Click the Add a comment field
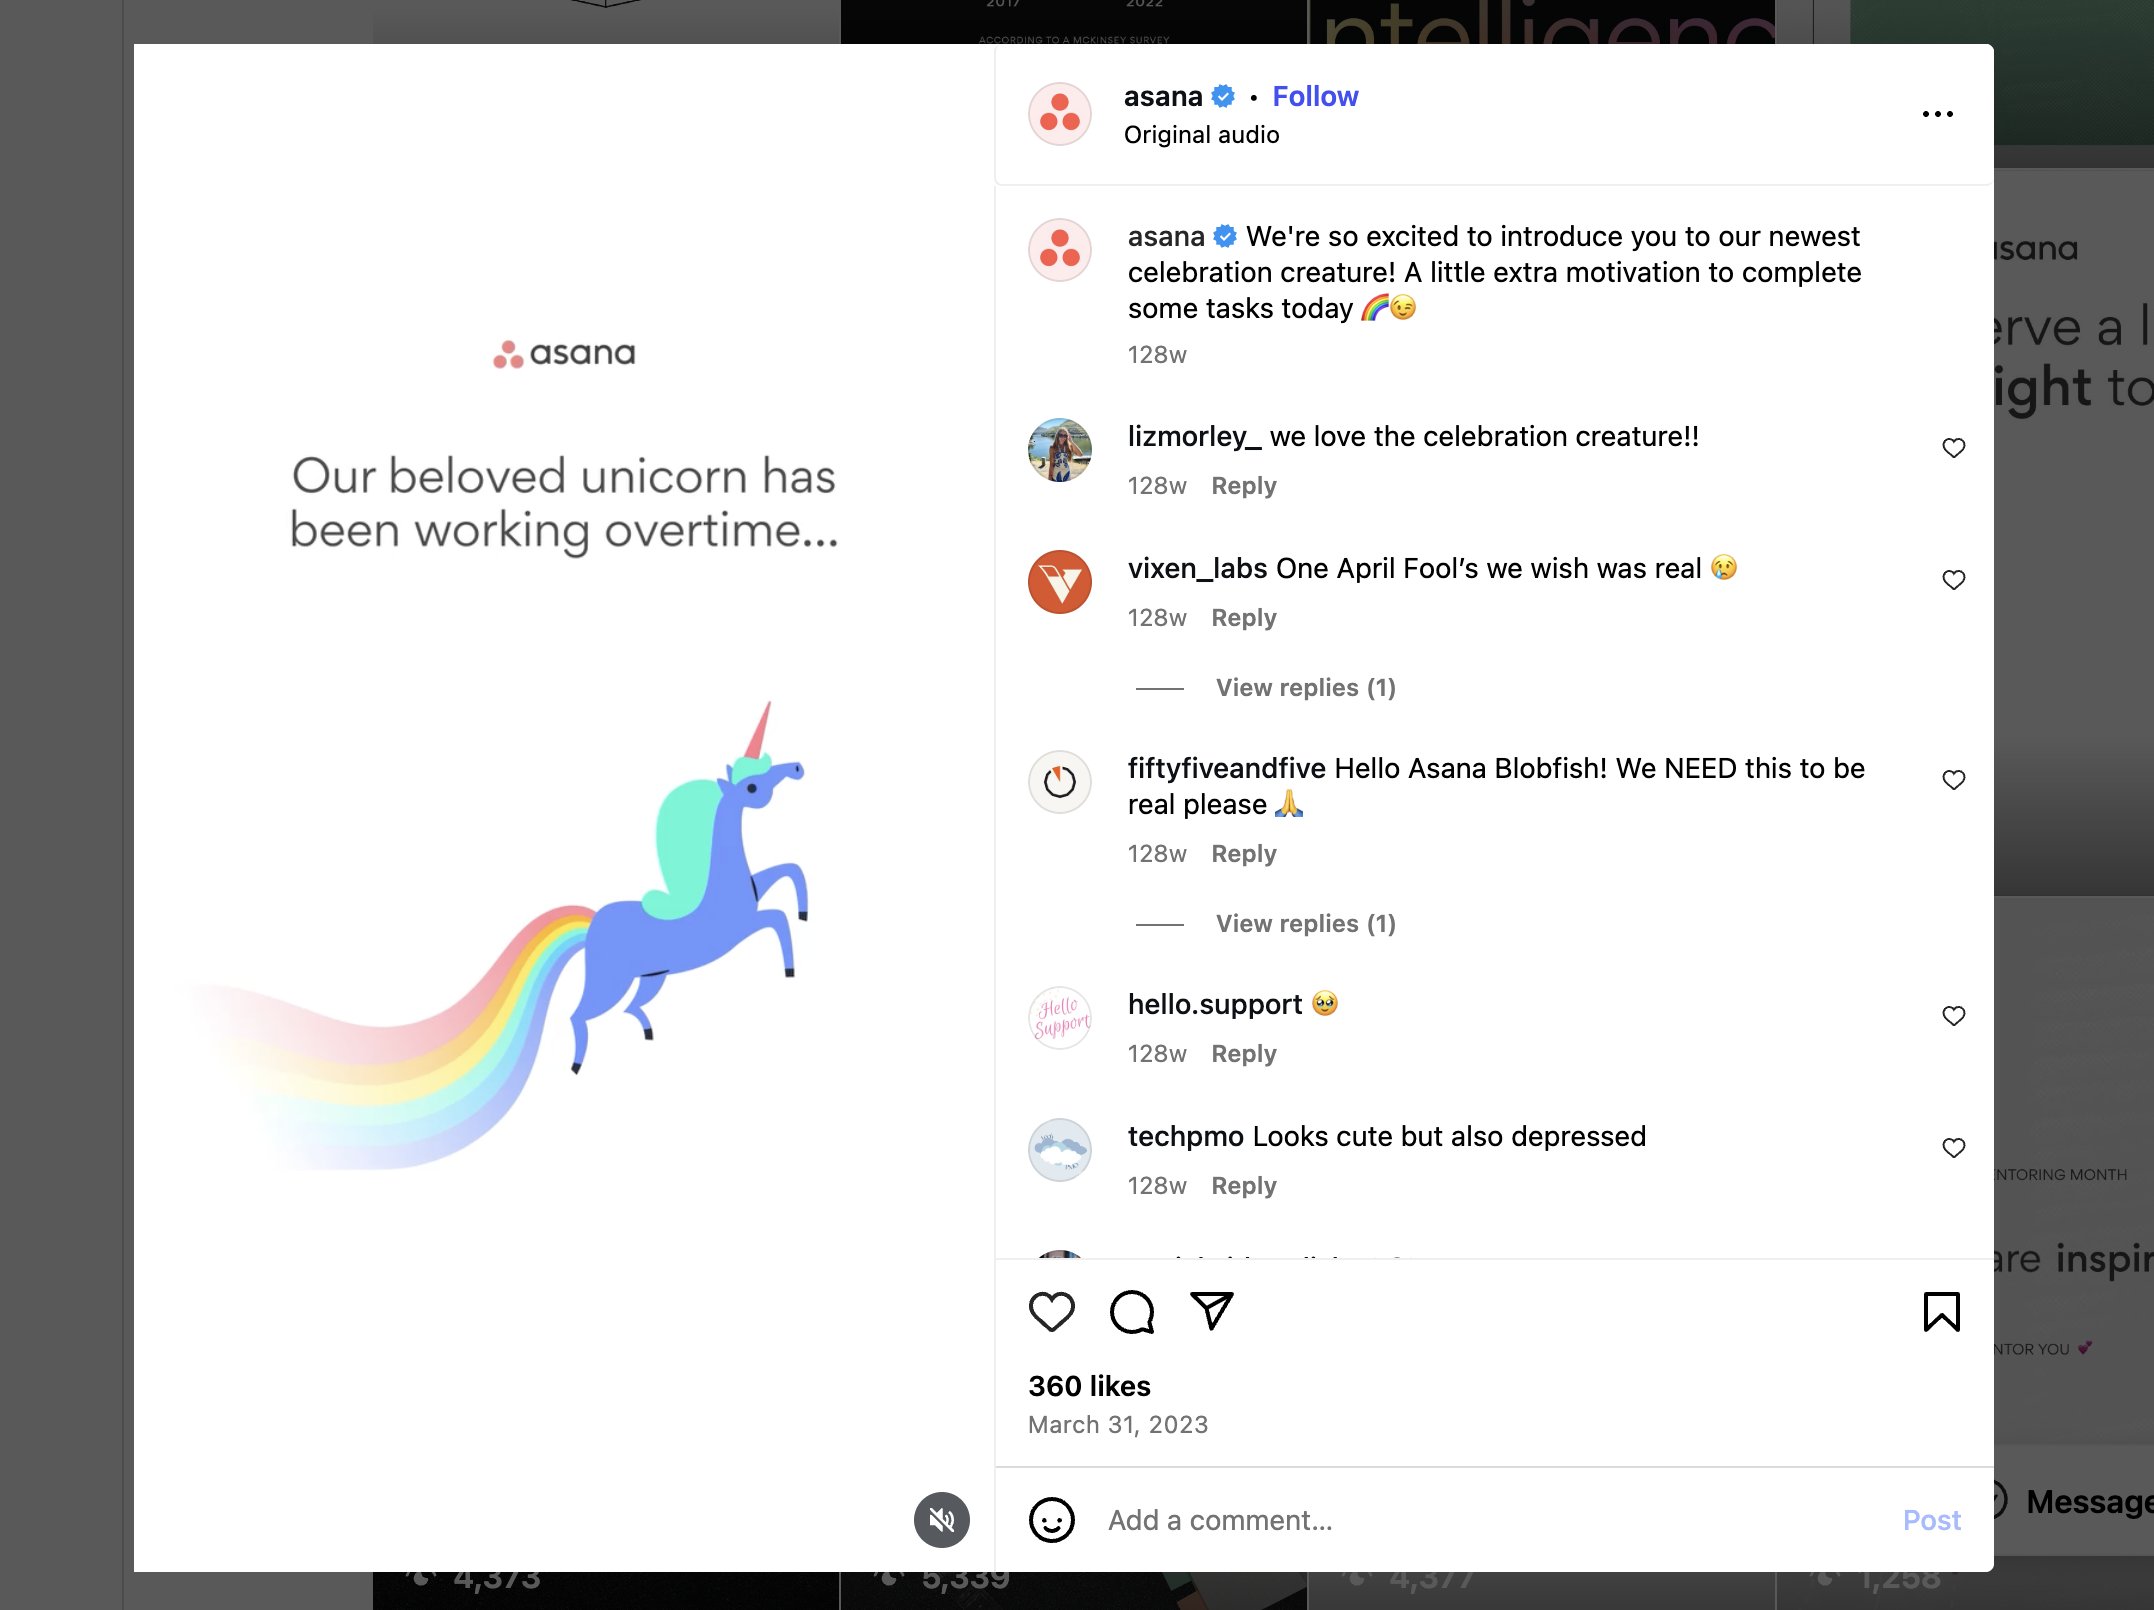Image resolution: width=2154 pixels, height=1610 pixels. pos(1490,1520)
